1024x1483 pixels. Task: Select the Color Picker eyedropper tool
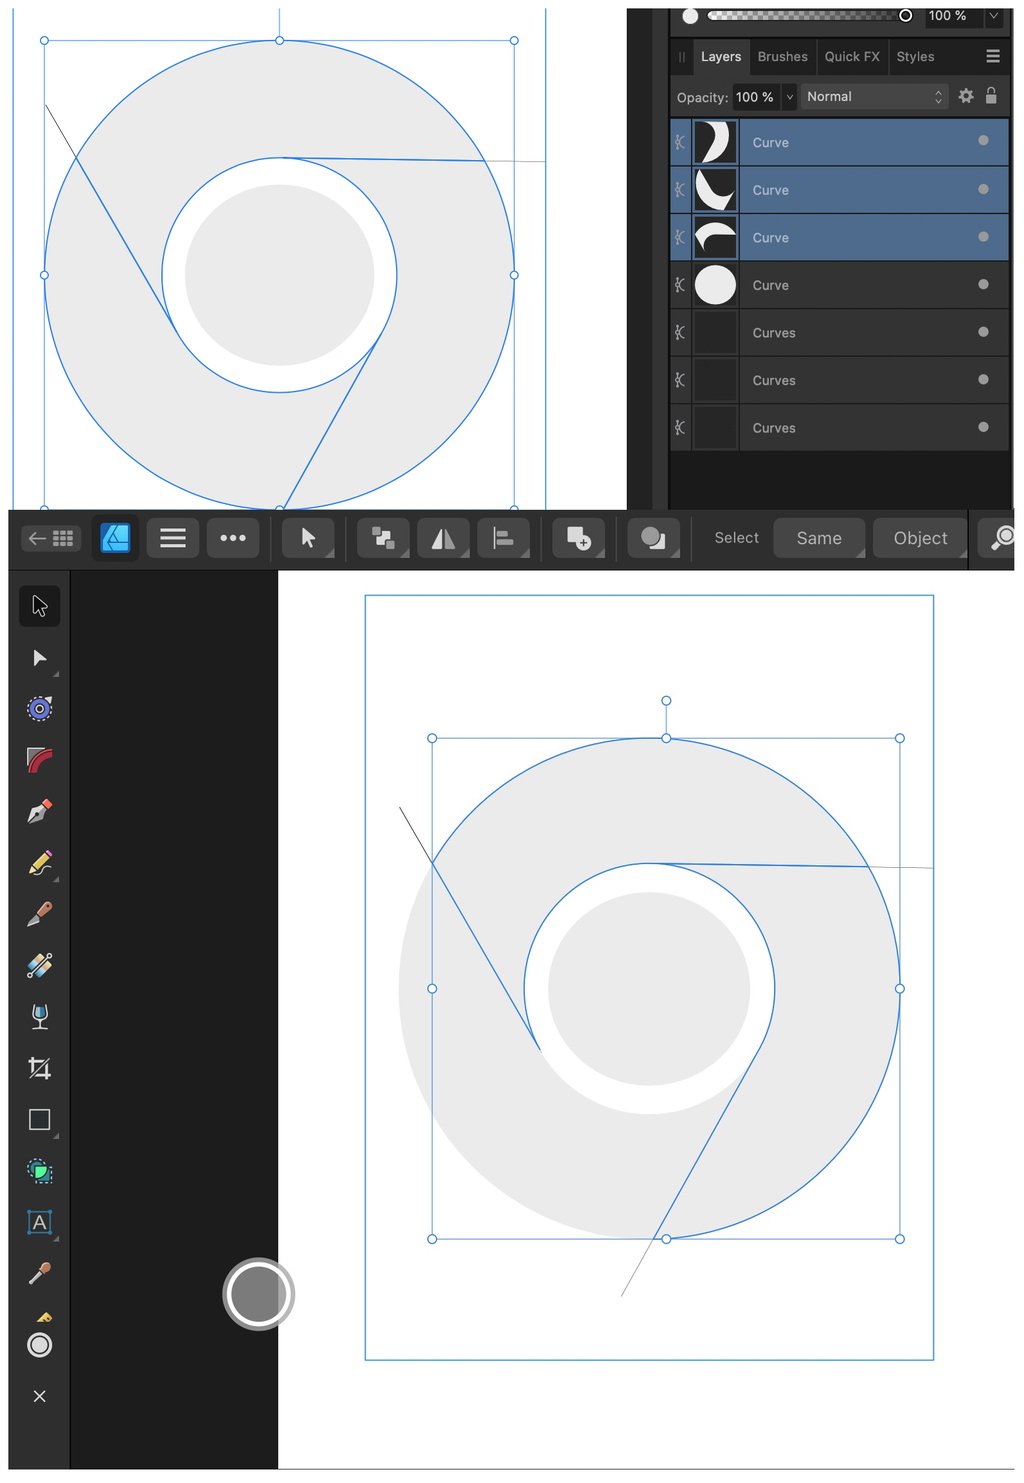pyautogui.click(x=40, y=1273)
